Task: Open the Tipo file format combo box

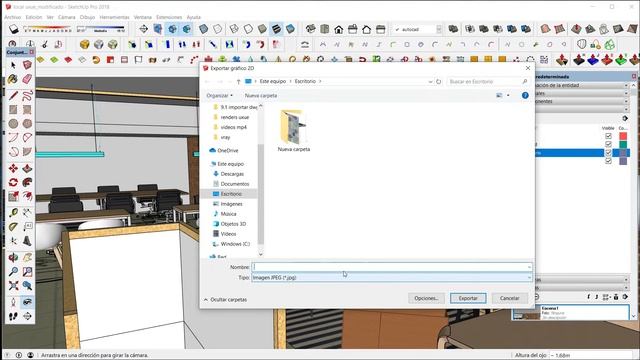Action: [392, 278]
